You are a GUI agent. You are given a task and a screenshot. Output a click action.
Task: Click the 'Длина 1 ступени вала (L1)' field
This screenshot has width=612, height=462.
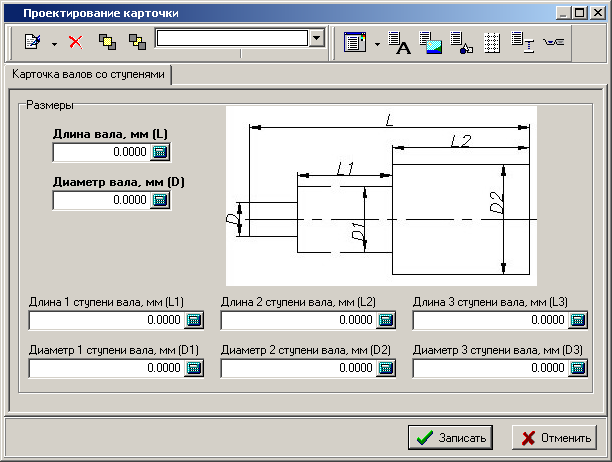[106, 320]
